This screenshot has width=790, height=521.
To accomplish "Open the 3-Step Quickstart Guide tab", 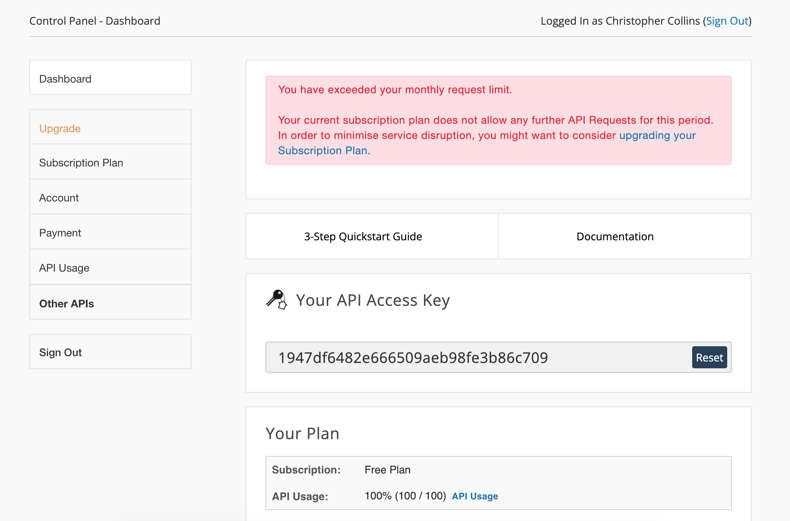I will click(363, 237).
